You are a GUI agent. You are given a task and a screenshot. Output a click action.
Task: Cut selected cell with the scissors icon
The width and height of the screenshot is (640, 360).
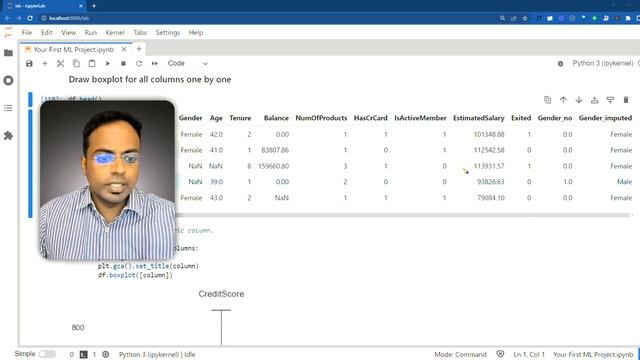pyautogui.click(x=60, y=64)
